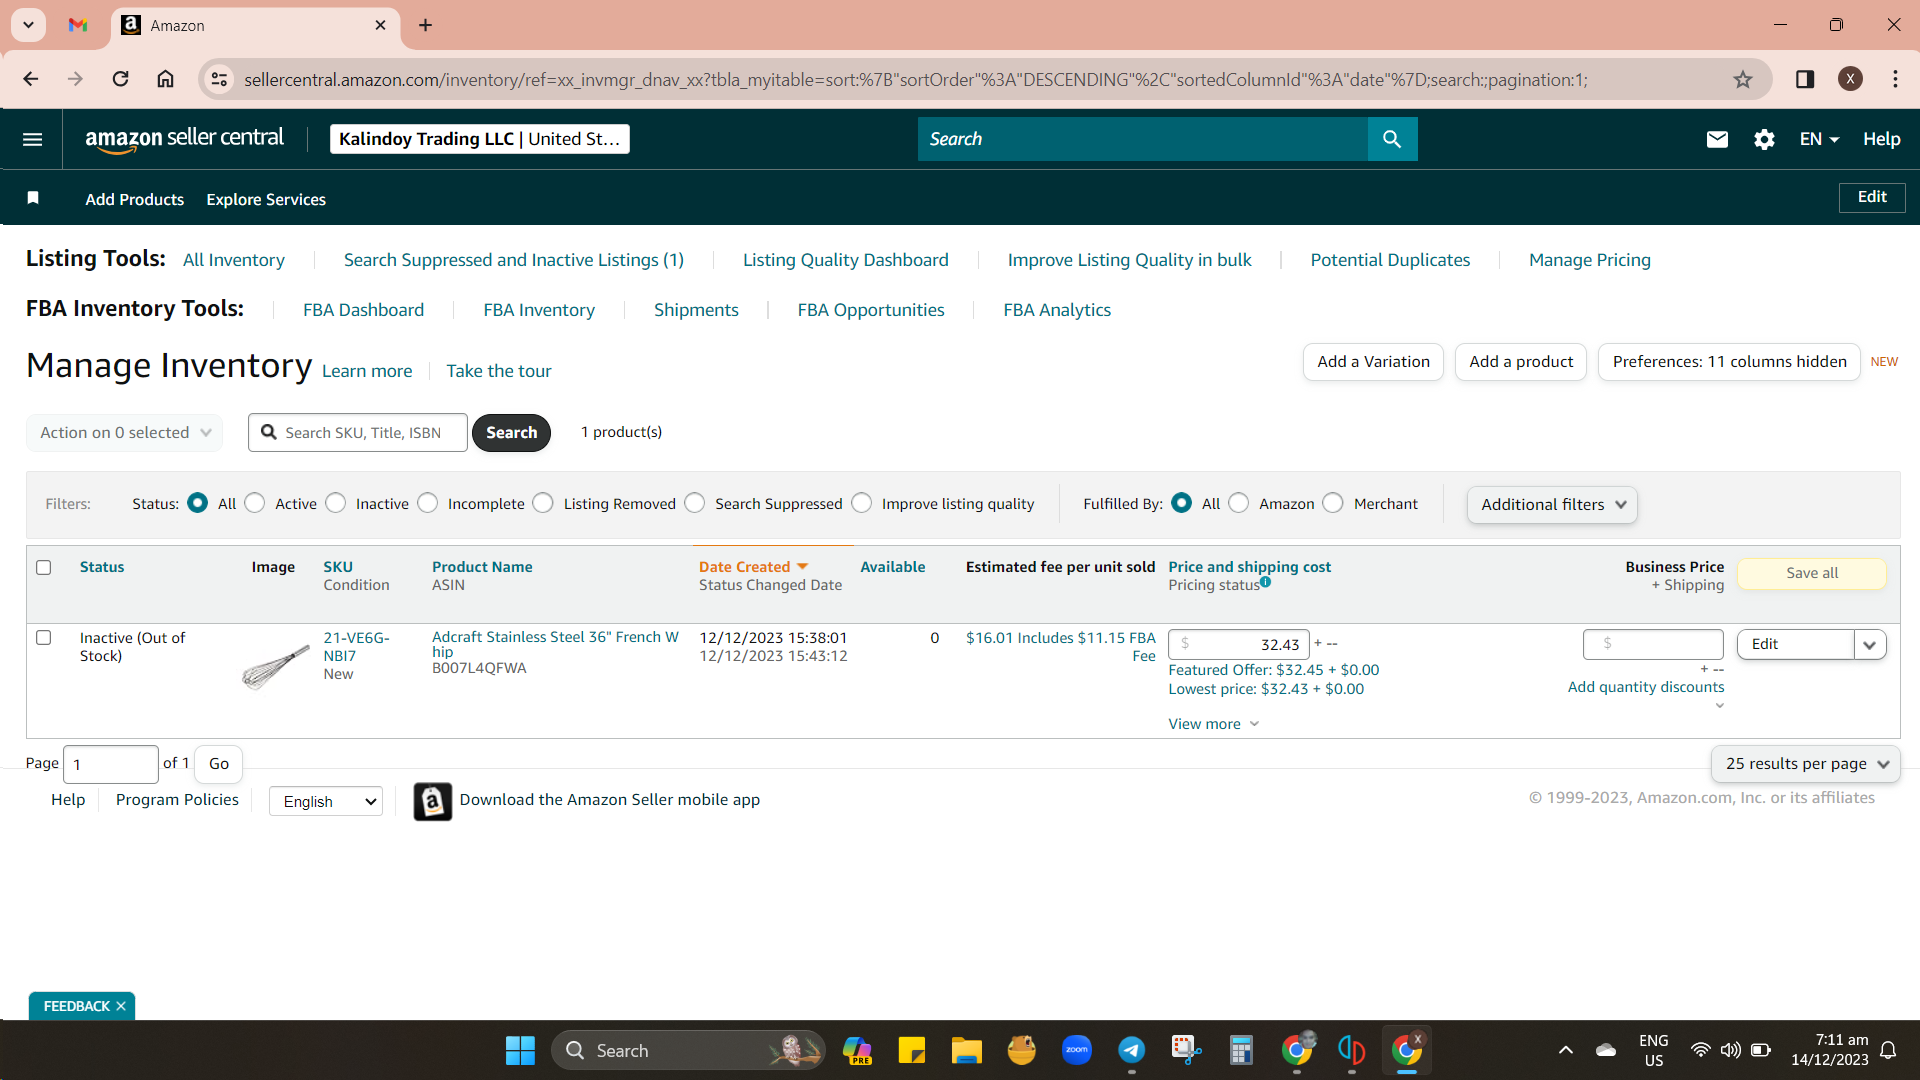
Task: Open Manage Pricing
Action: pyautogui.click(x=1589, y=260)
